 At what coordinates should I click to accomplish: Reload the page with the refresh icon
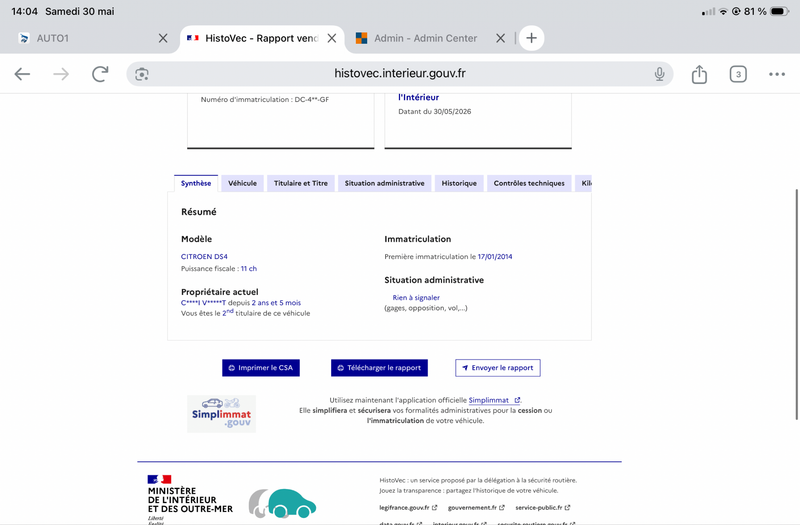(x=101, y=74)
